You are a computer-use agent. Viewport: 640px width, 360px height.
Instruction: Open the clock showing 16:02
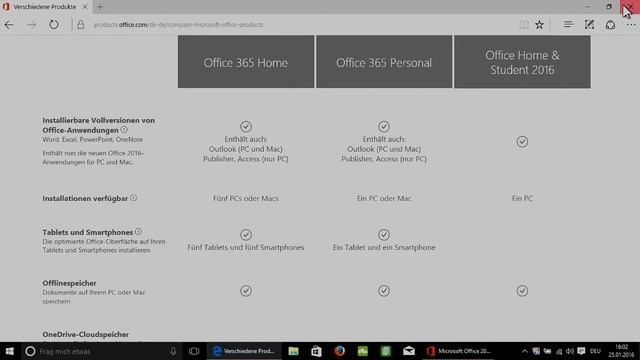622,351
